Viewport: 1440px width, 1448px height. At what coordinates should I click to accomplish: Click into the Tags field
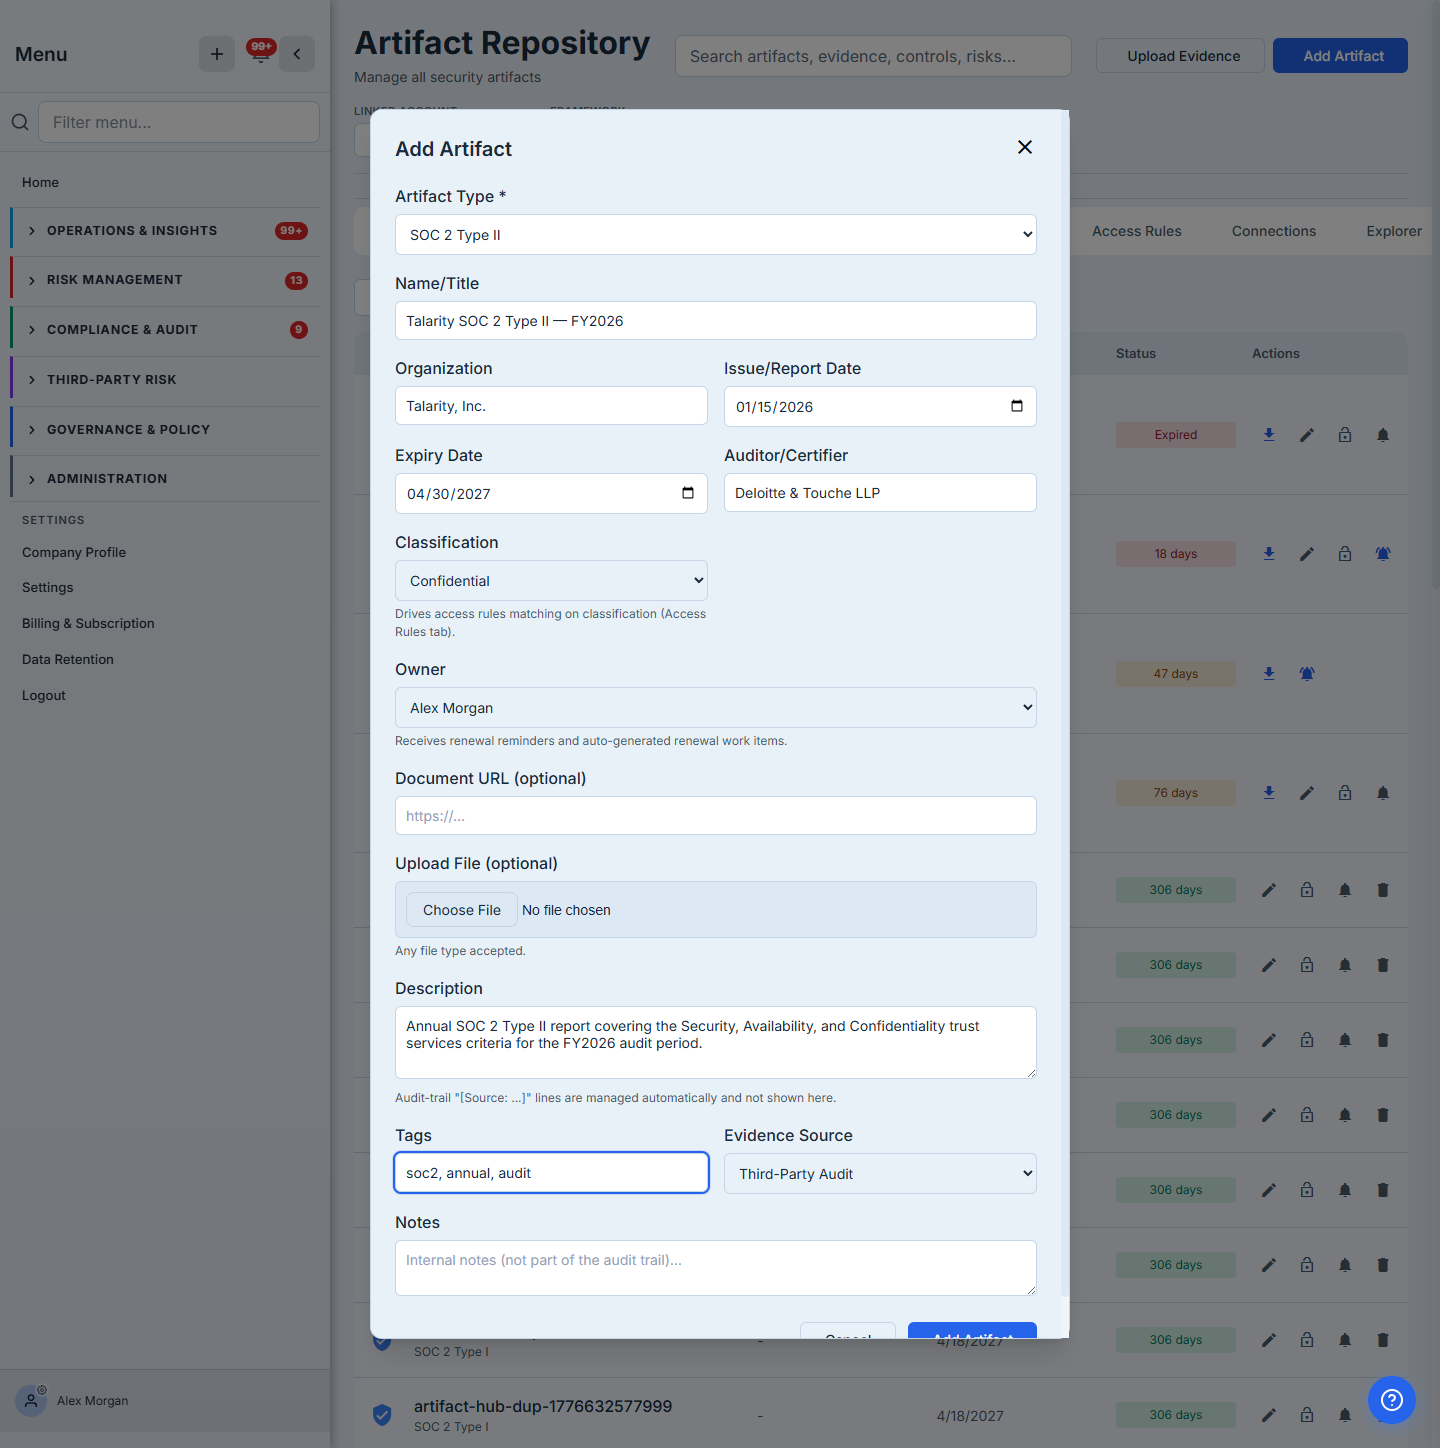pyautogui.click(x=551, y=1173)
